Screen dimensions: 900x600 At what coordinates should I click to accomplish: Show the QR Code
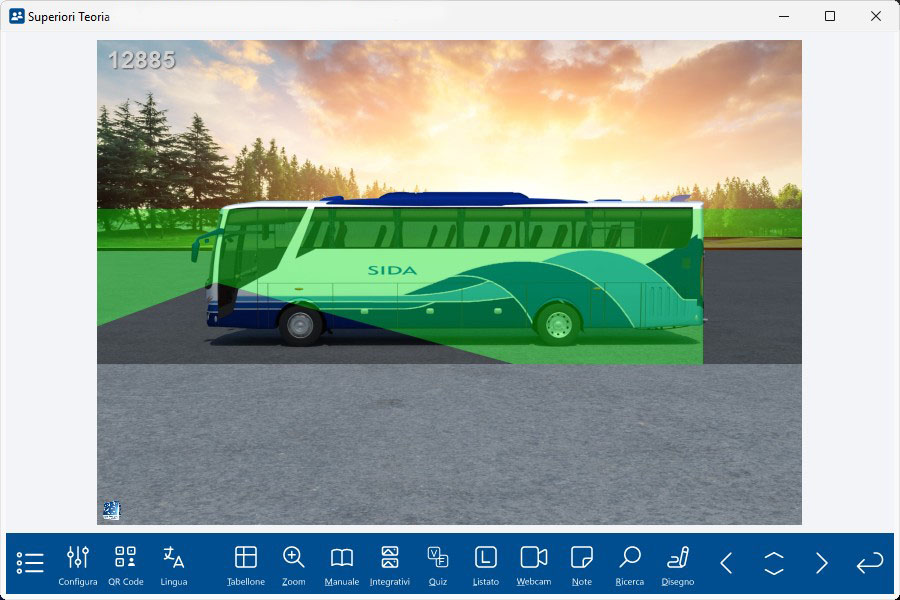(x=126, y=565)
